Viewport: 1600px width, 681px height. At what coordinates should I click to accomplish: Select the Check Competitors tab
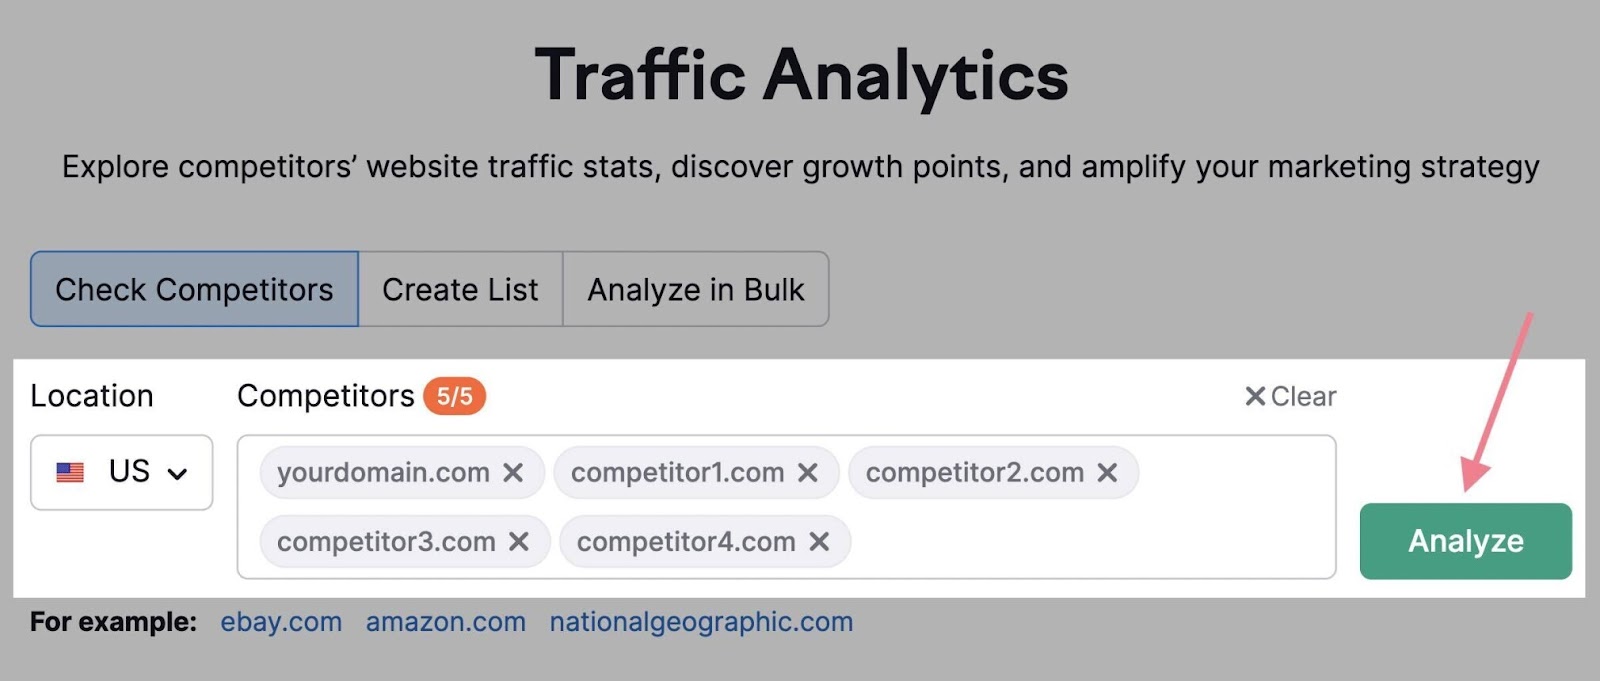point(194,289)
